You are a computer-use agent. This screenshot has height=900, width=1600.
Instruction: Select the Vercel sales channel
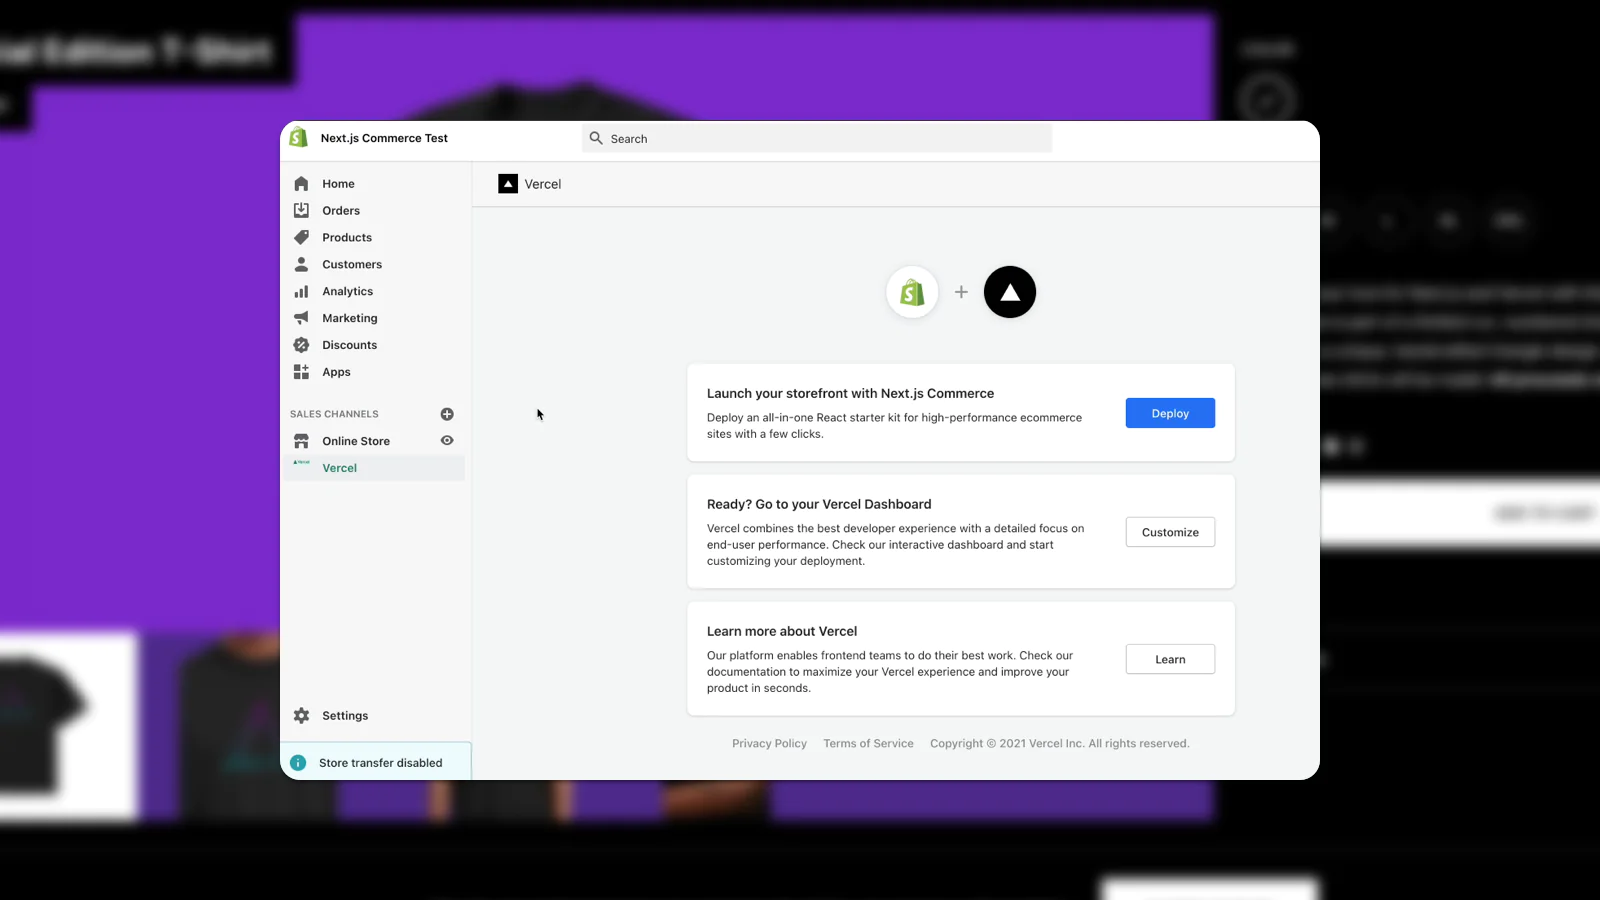[x=375, y=468]
